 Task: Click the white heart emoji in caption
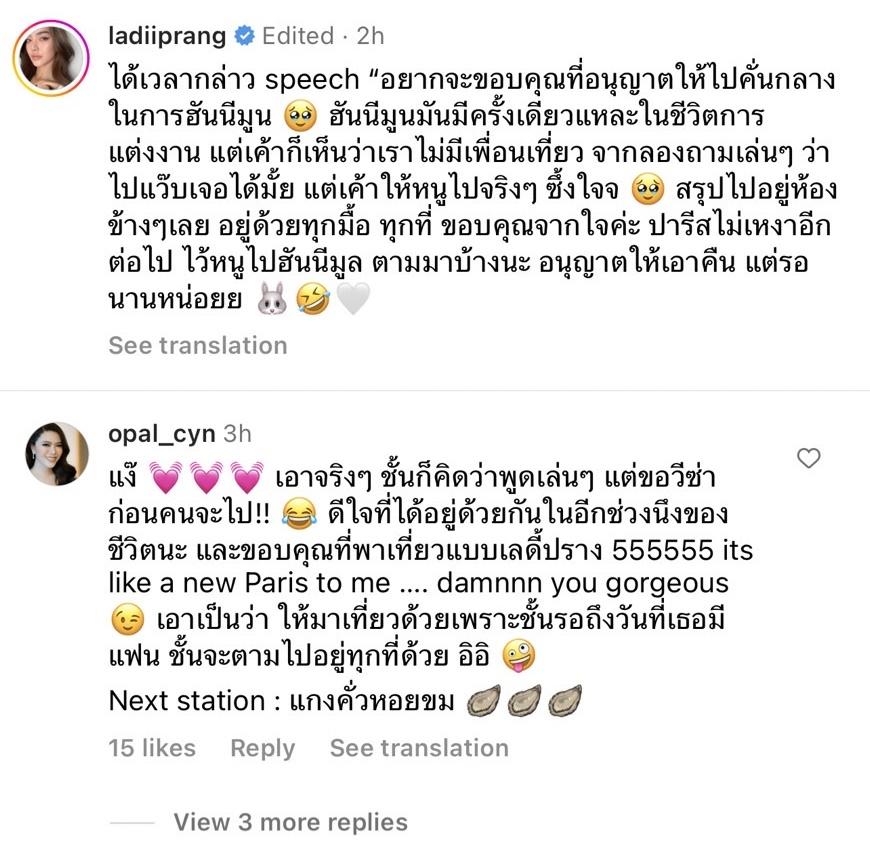pos(353,299)
